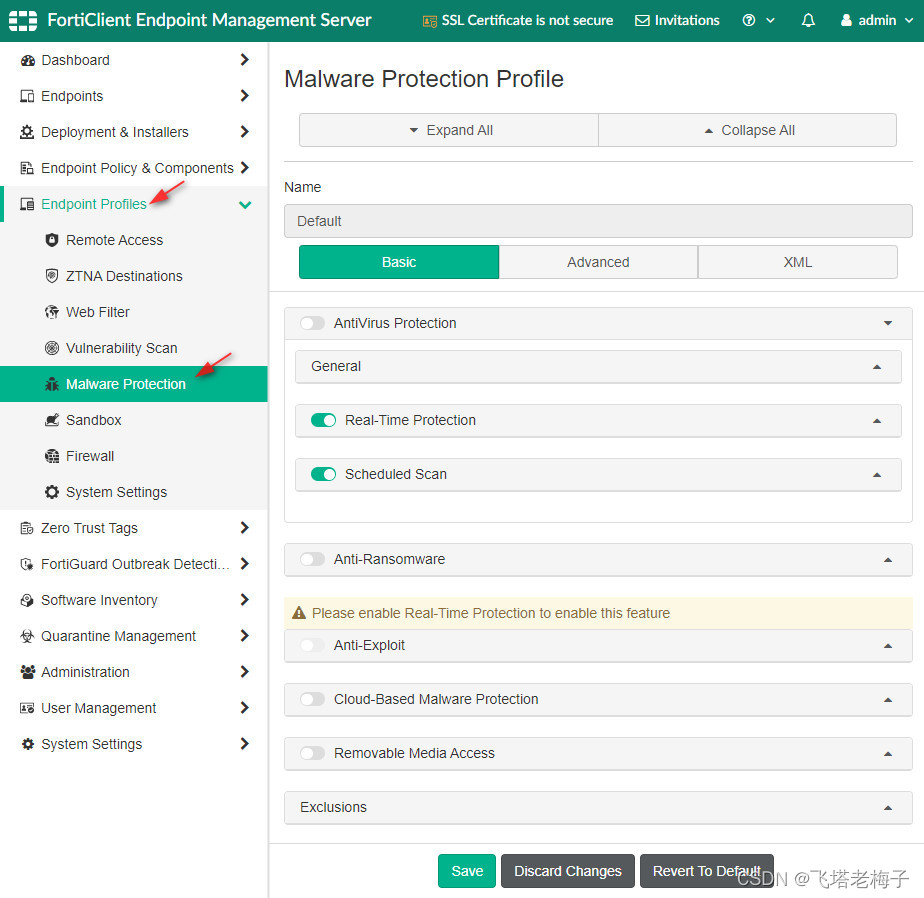Click the Deployment & Installers icon
924x898 pixels.
tap(27, 132)
